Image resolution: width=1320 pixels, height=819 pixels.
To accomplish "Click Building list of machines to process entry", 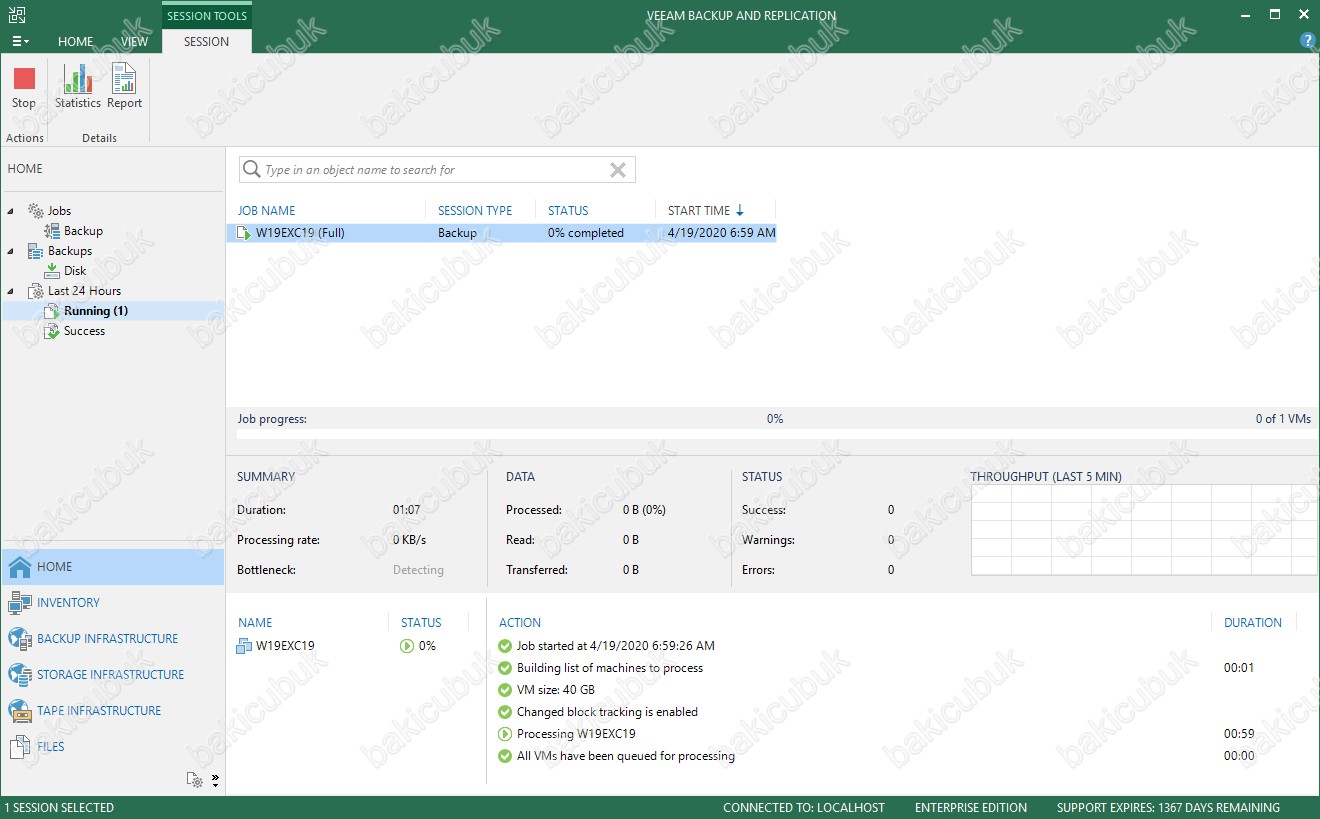I will click(x=610, y=668).
